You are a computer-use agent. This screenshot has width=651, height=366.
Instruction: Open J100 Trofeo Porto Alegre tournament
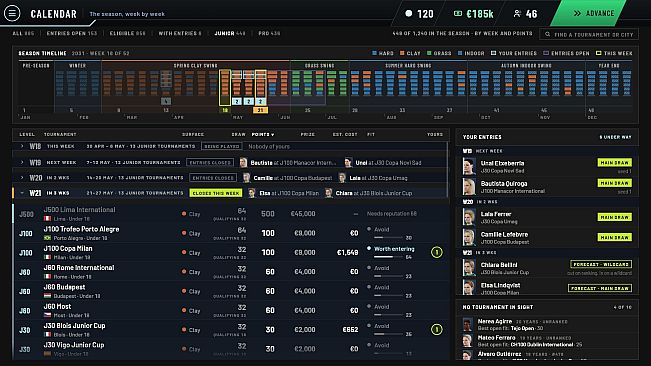click(x=230, y=233)
